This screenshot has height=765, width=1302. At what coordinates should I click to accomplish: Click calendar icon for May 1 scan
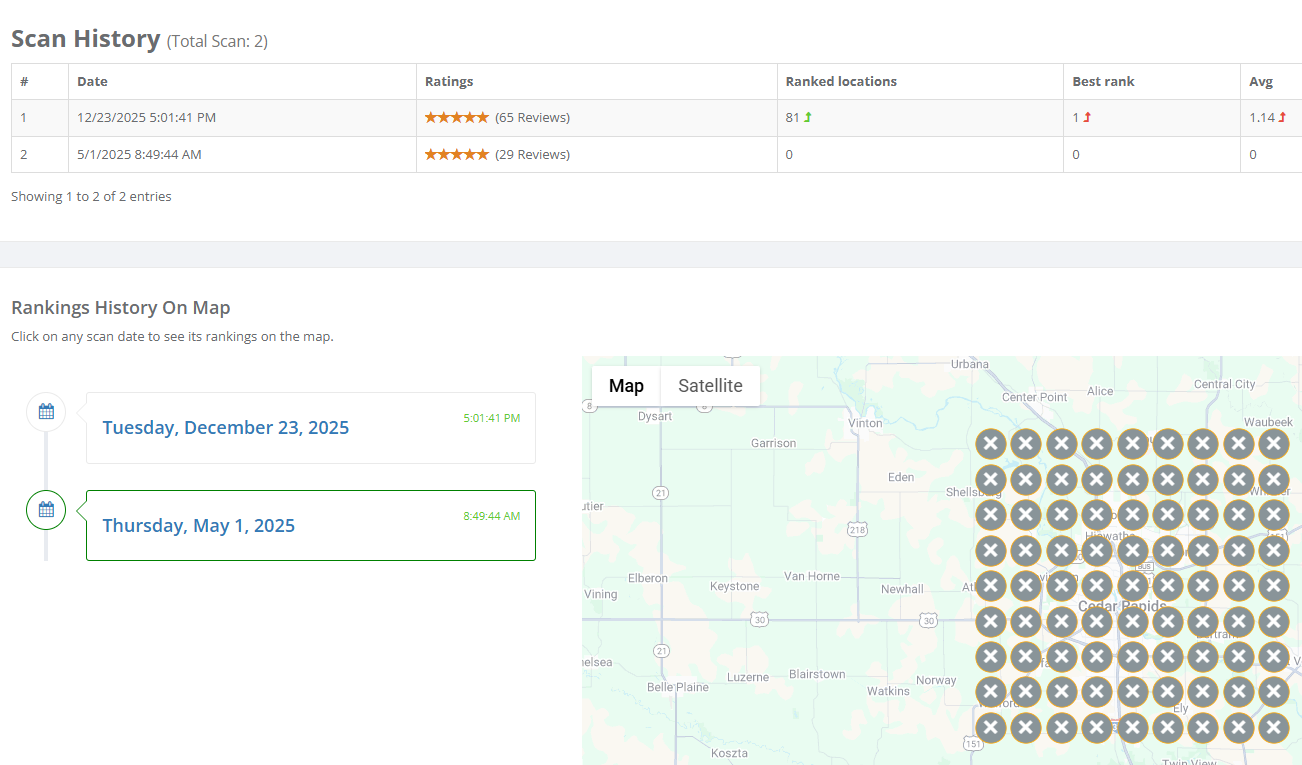point(46,510)
